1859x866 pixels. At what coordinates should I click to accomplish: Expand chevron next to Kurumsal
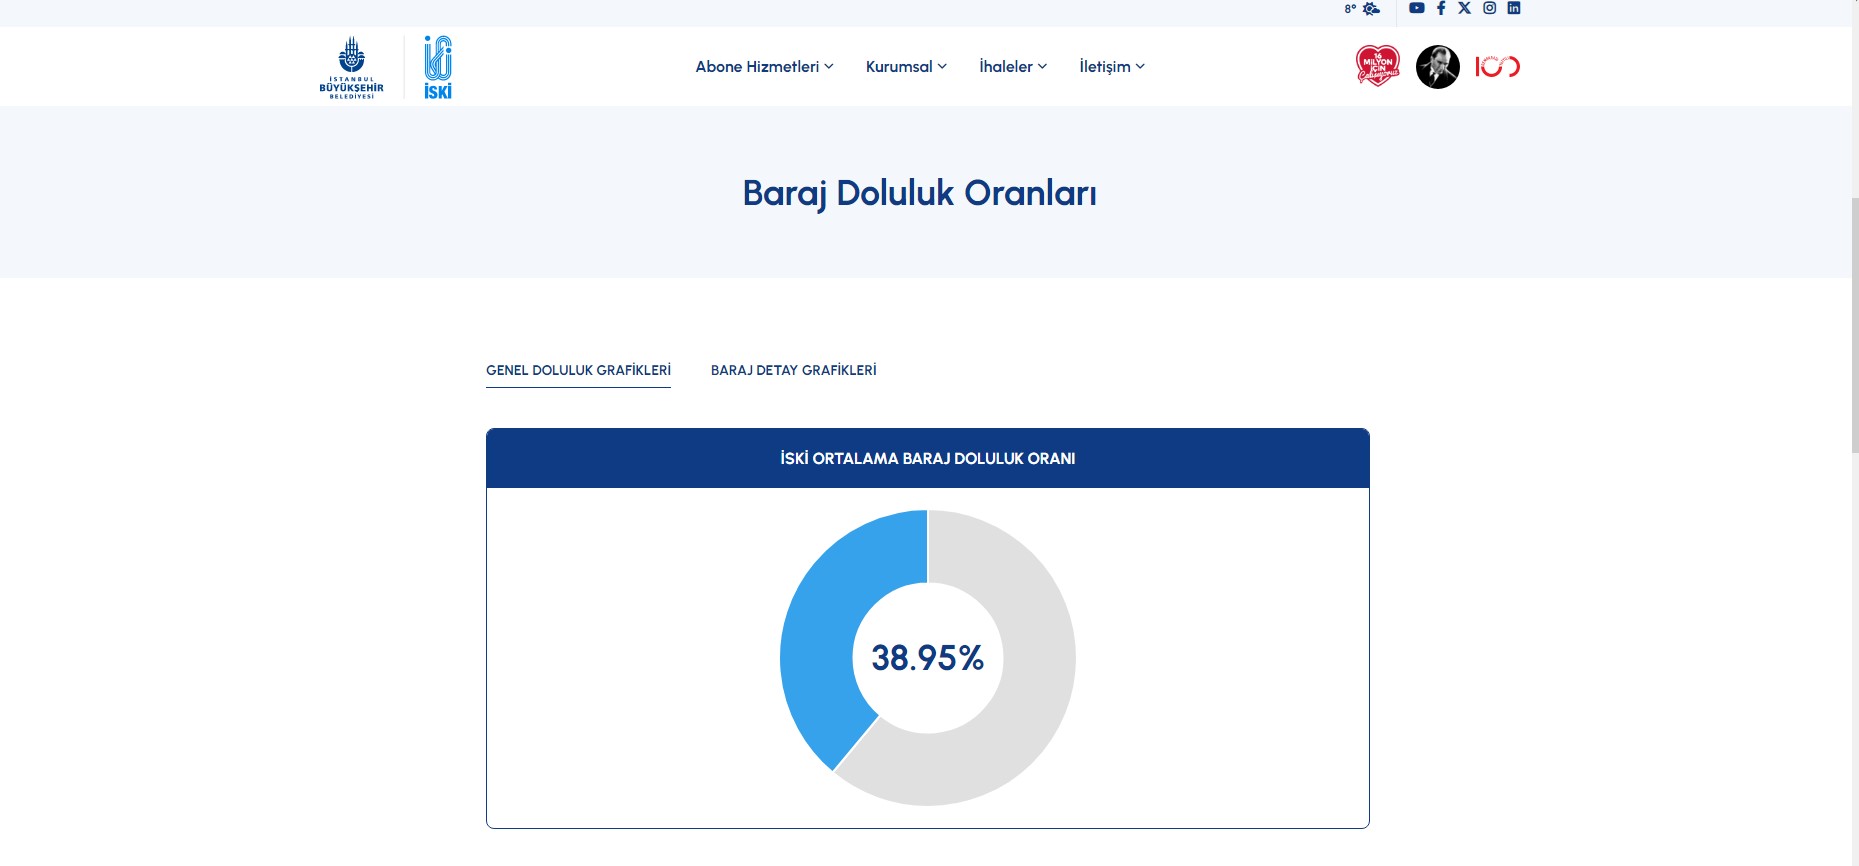942,67
